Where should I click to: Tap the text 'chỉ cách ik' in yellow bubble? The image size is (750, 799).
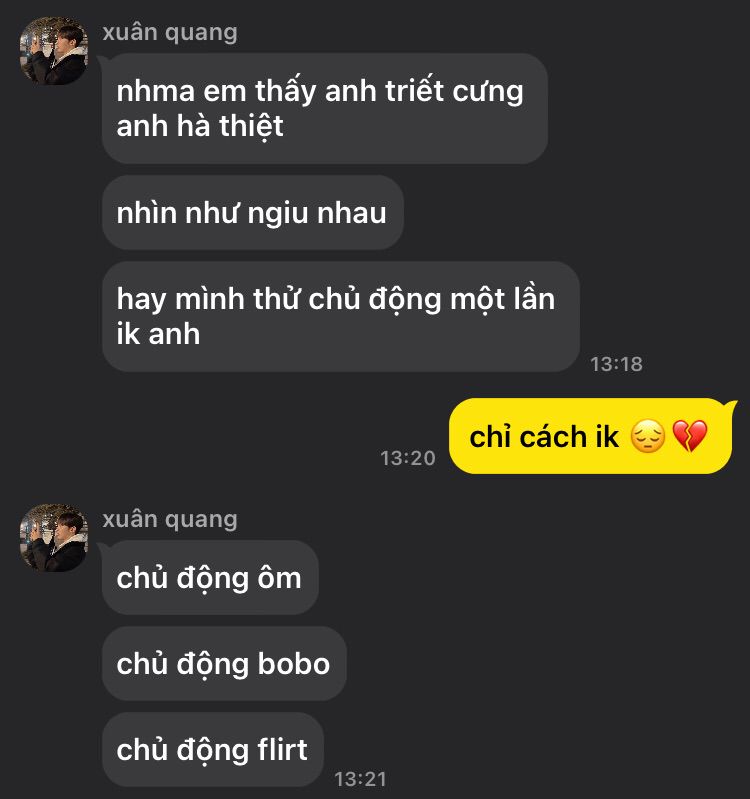click(x=544, y=437)
